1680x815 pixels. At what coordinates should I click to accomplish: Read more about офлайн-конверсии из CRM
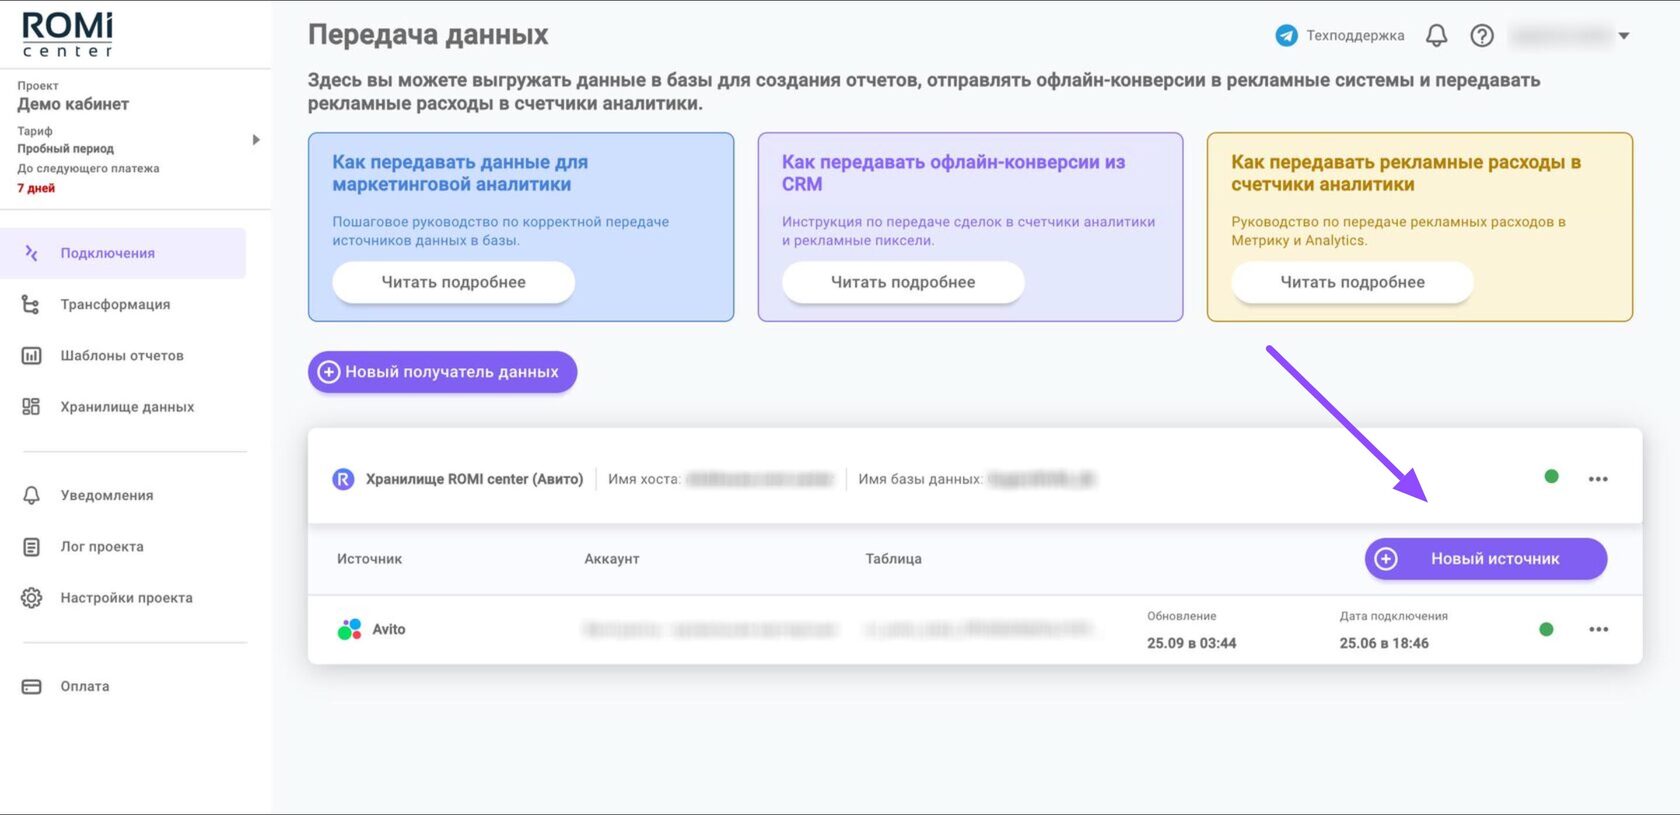tap(903, 282)
